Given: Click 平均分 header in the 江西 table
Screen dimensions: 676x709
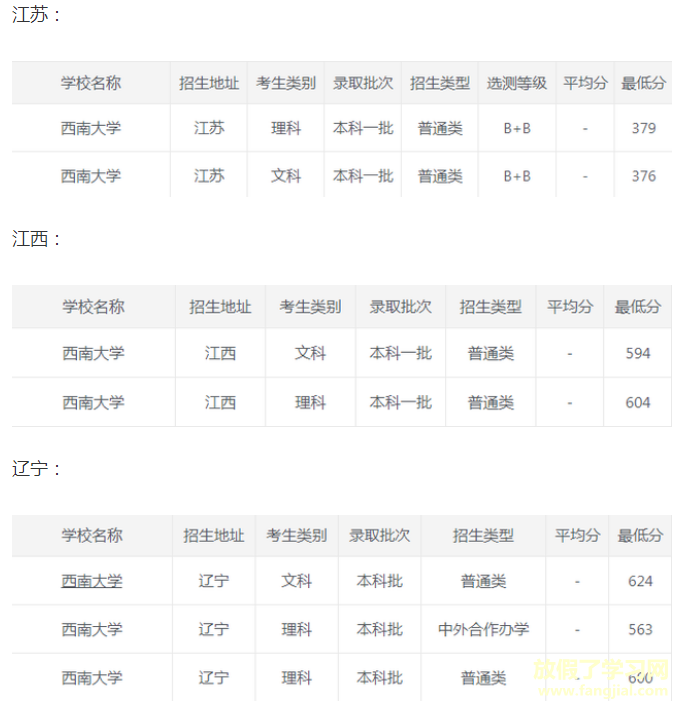Looking at the screenshot, I should [570, 307].
